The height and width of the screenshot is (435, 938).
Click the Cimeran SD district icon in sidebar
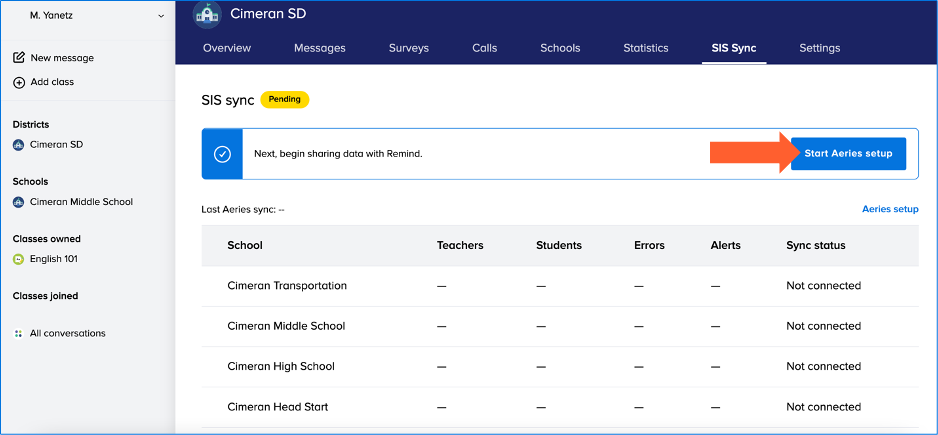pyautogui.click(x=18, y=145)
